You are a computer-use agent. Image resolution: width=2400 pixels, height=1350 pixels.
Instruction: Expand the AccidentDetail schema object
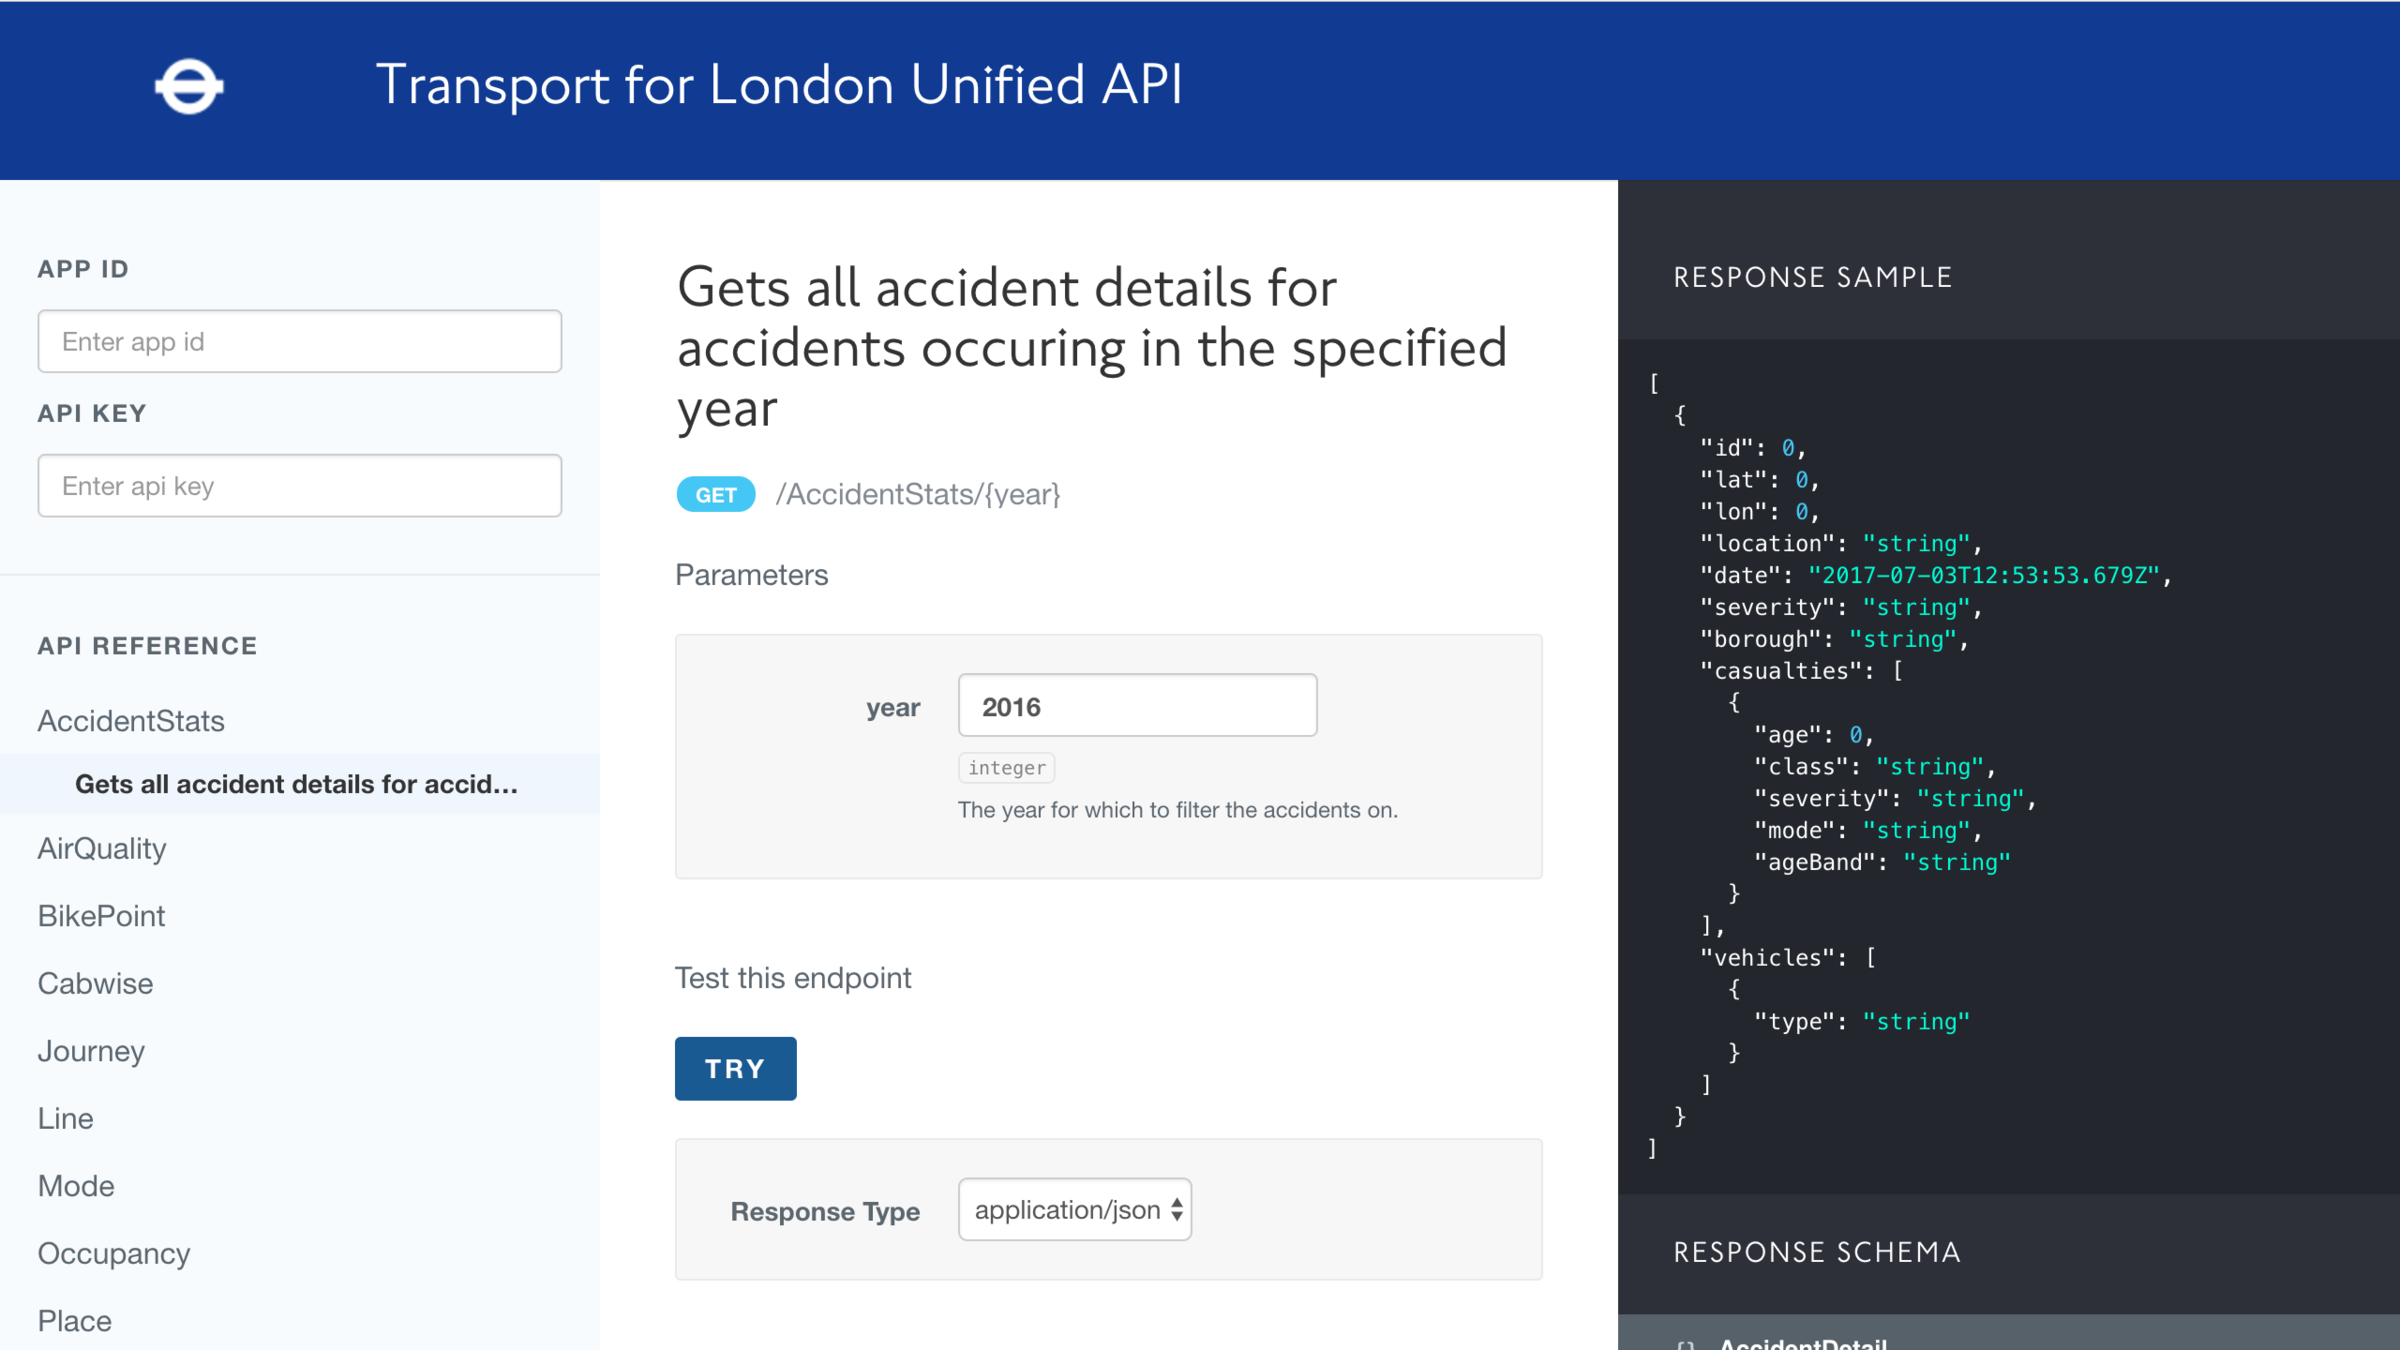[1801, 1343]
